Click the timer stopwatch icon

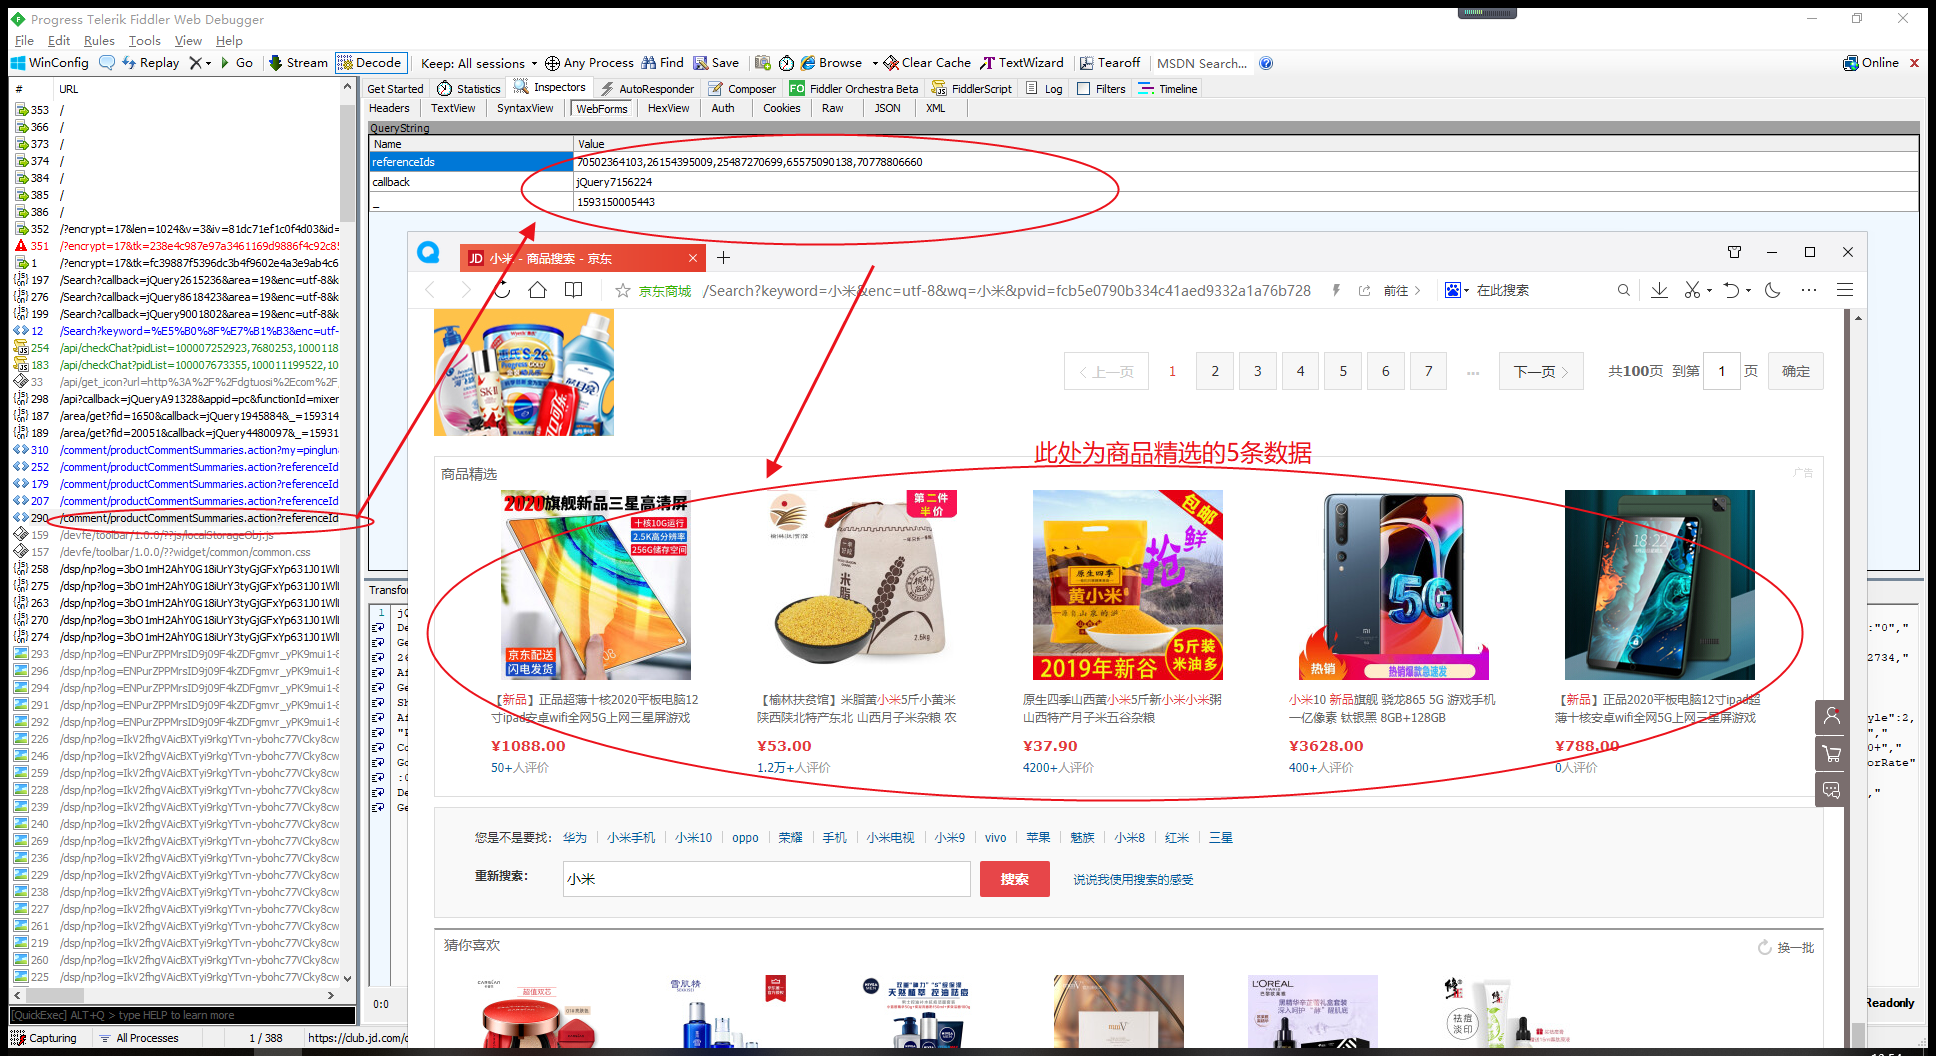pyautogui.click(x=787, y=63)
